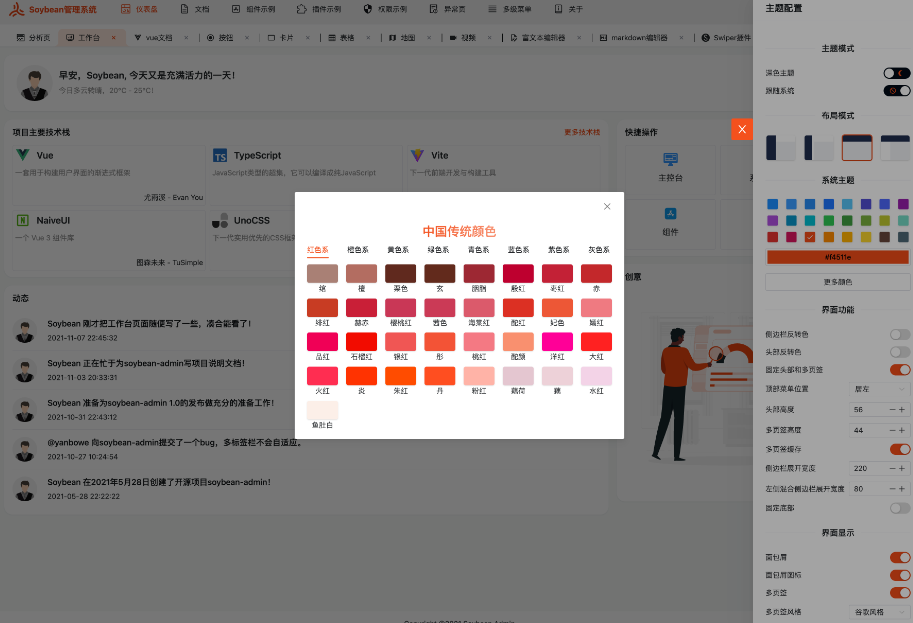Toggle the 多页签 switch in 界面显示

click(x=900, y=593)
